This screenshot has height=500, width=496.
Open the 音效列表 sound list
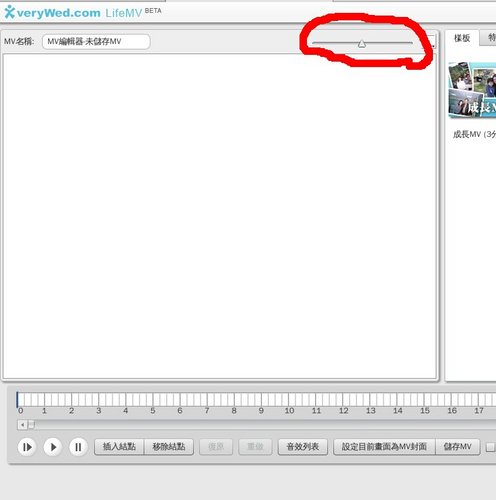(x=303, y=447)
